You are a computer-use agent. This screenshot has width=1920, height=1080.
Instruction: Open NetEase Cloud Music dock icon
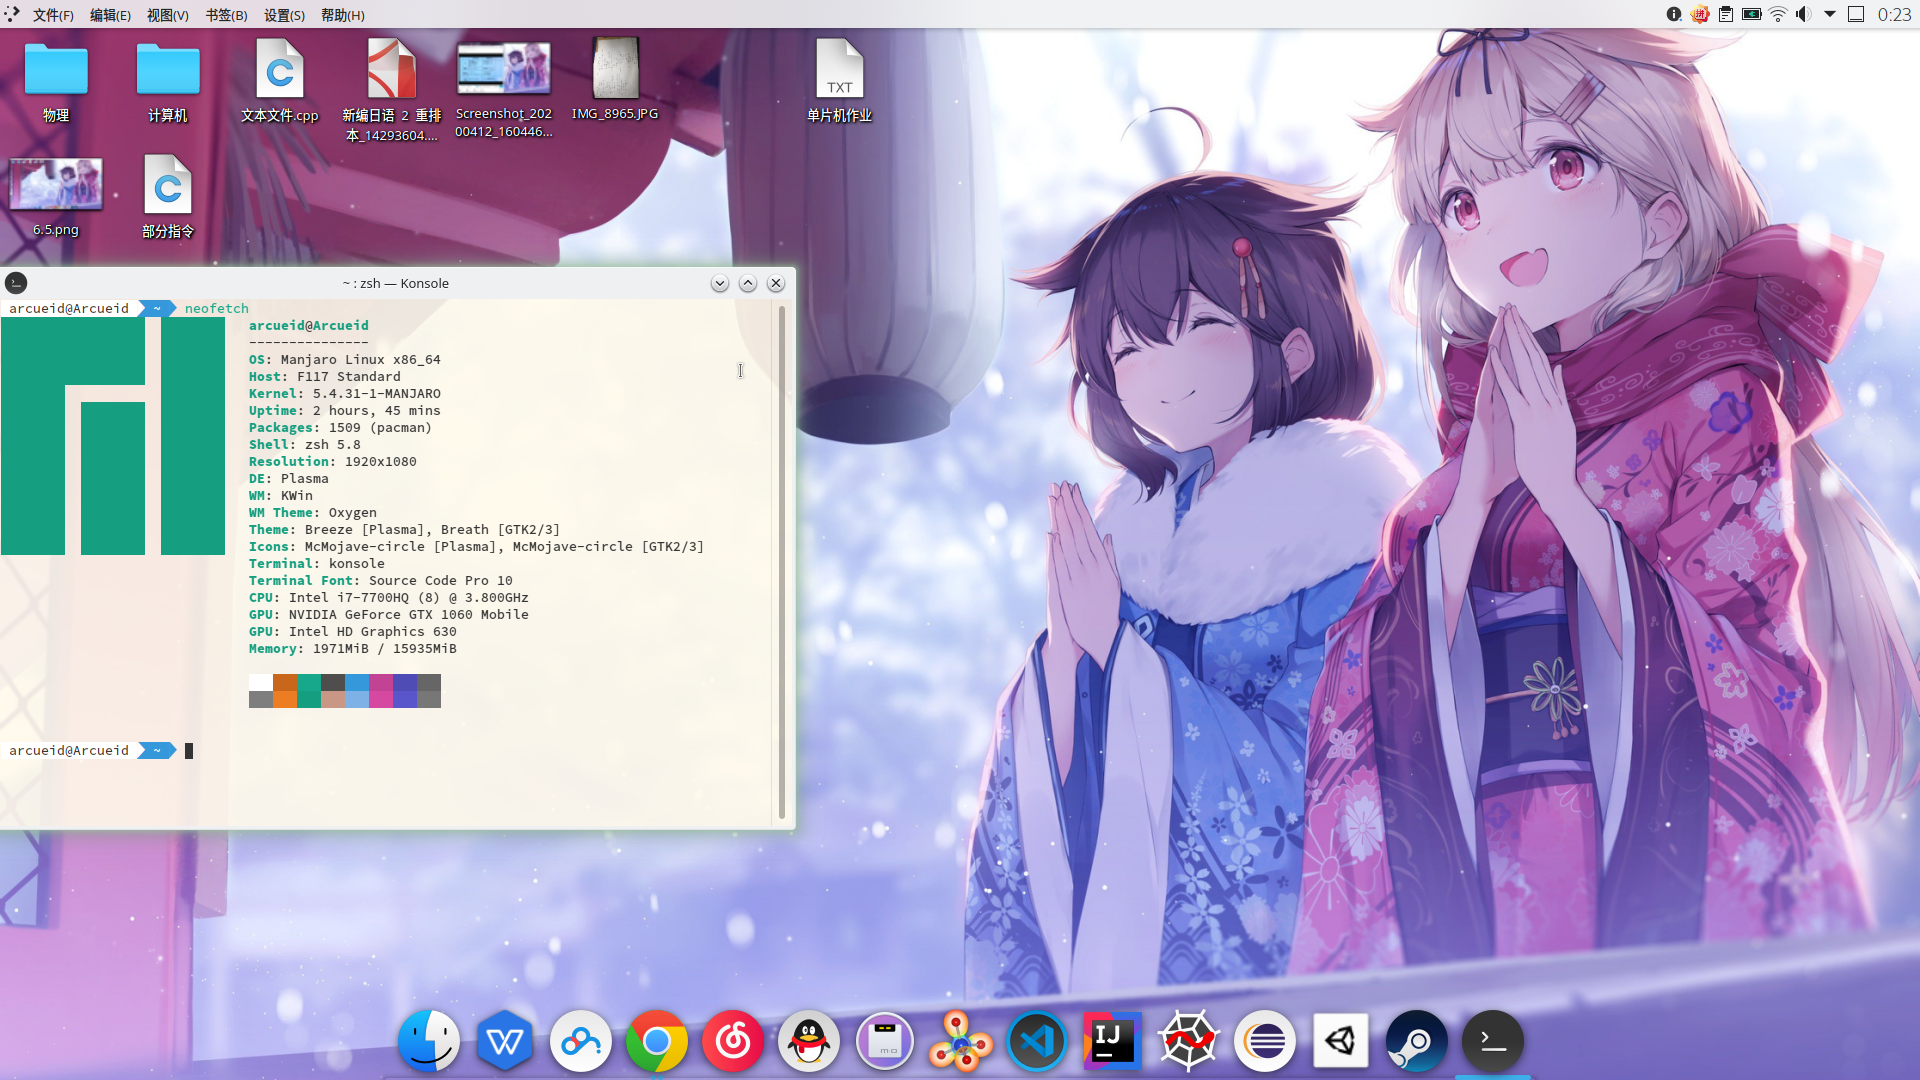732,1041
